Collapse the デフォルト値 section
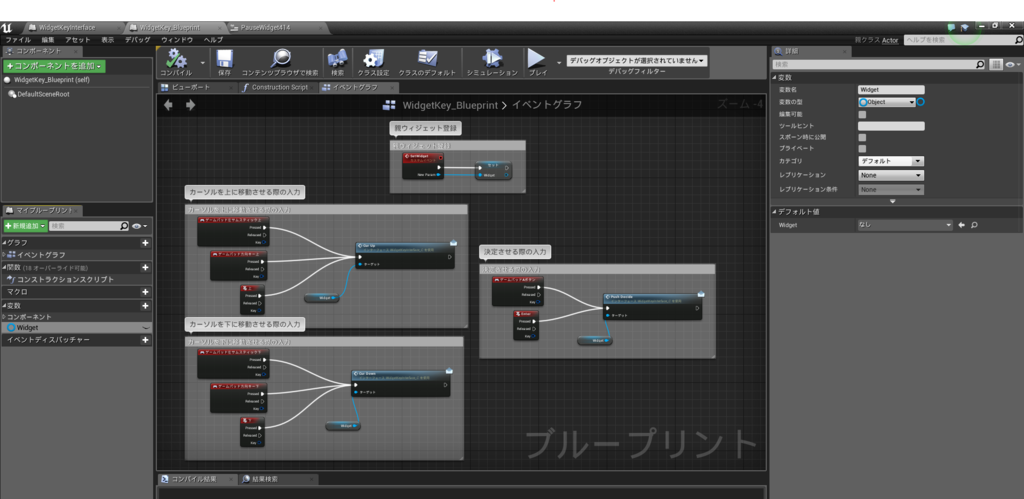1024x499 pixels. tap(775, 212)
